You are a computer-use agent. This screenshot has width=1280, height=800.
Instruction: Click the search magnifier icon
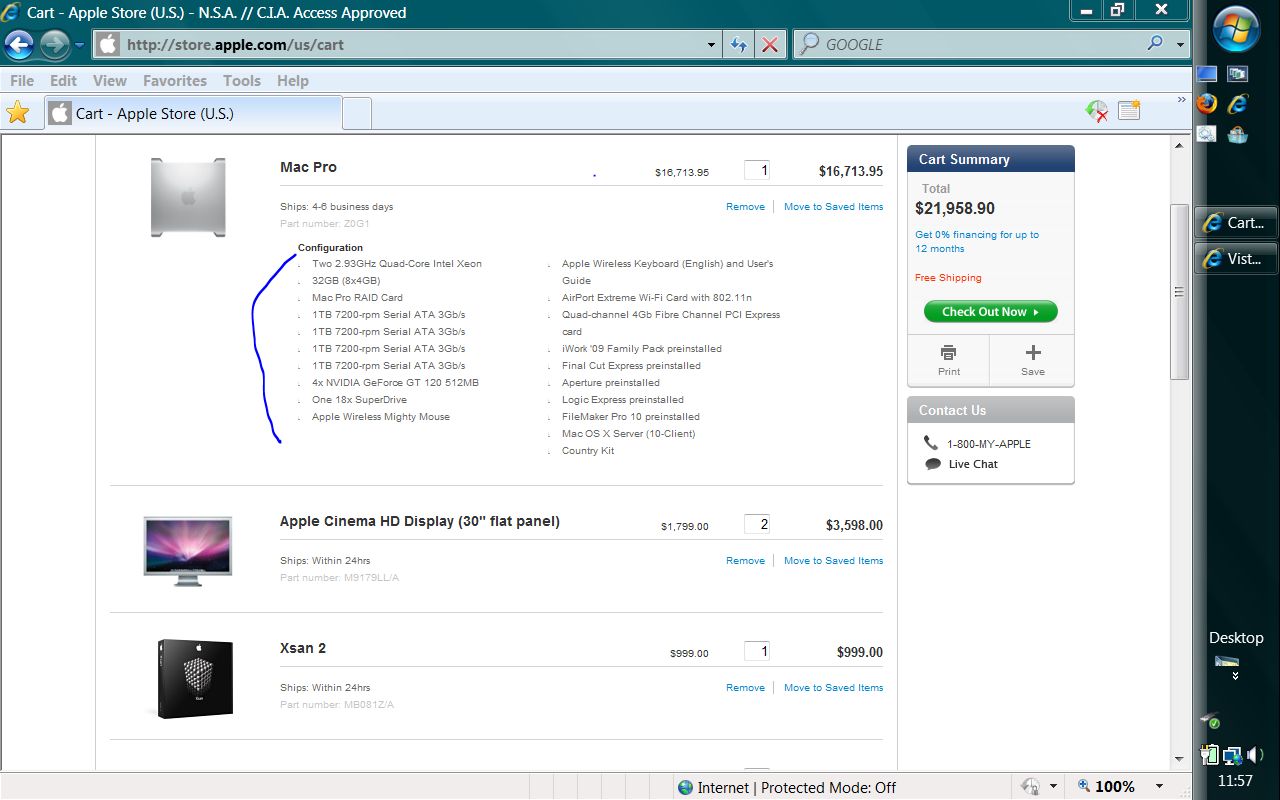pyautogui.click(x=1155, y=44)
